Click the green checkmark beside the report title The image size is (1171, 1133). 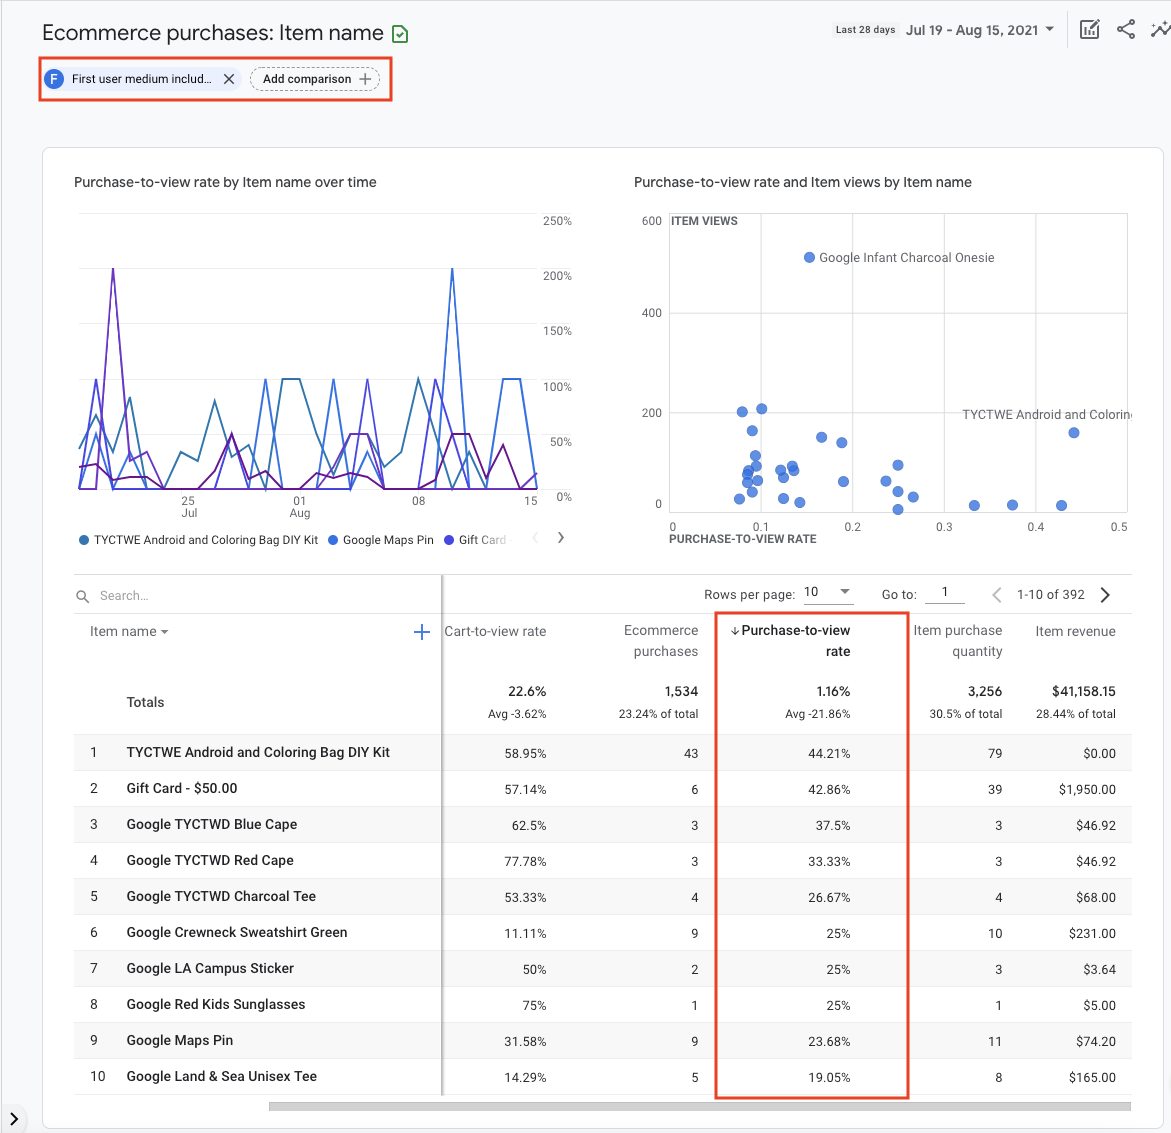click(399, 32)
